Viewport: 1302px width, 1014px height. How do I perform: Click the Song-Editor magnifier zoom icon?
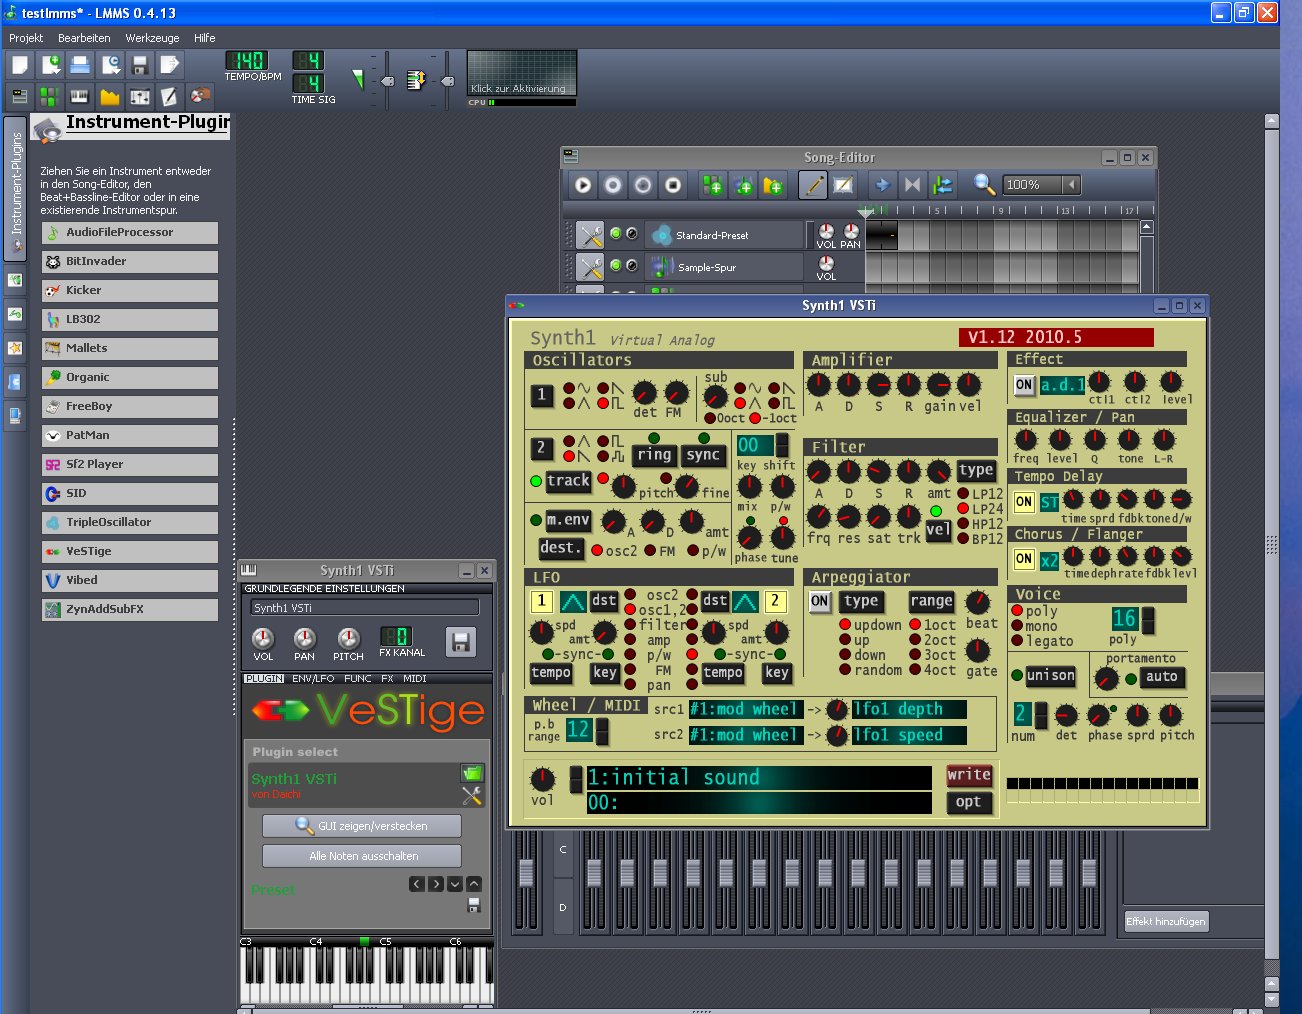pos(984,185)
